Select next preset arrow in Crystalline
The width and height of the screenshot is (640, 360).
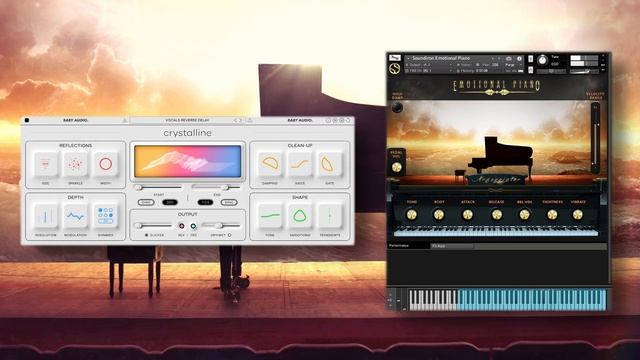(x=240, y=120)
